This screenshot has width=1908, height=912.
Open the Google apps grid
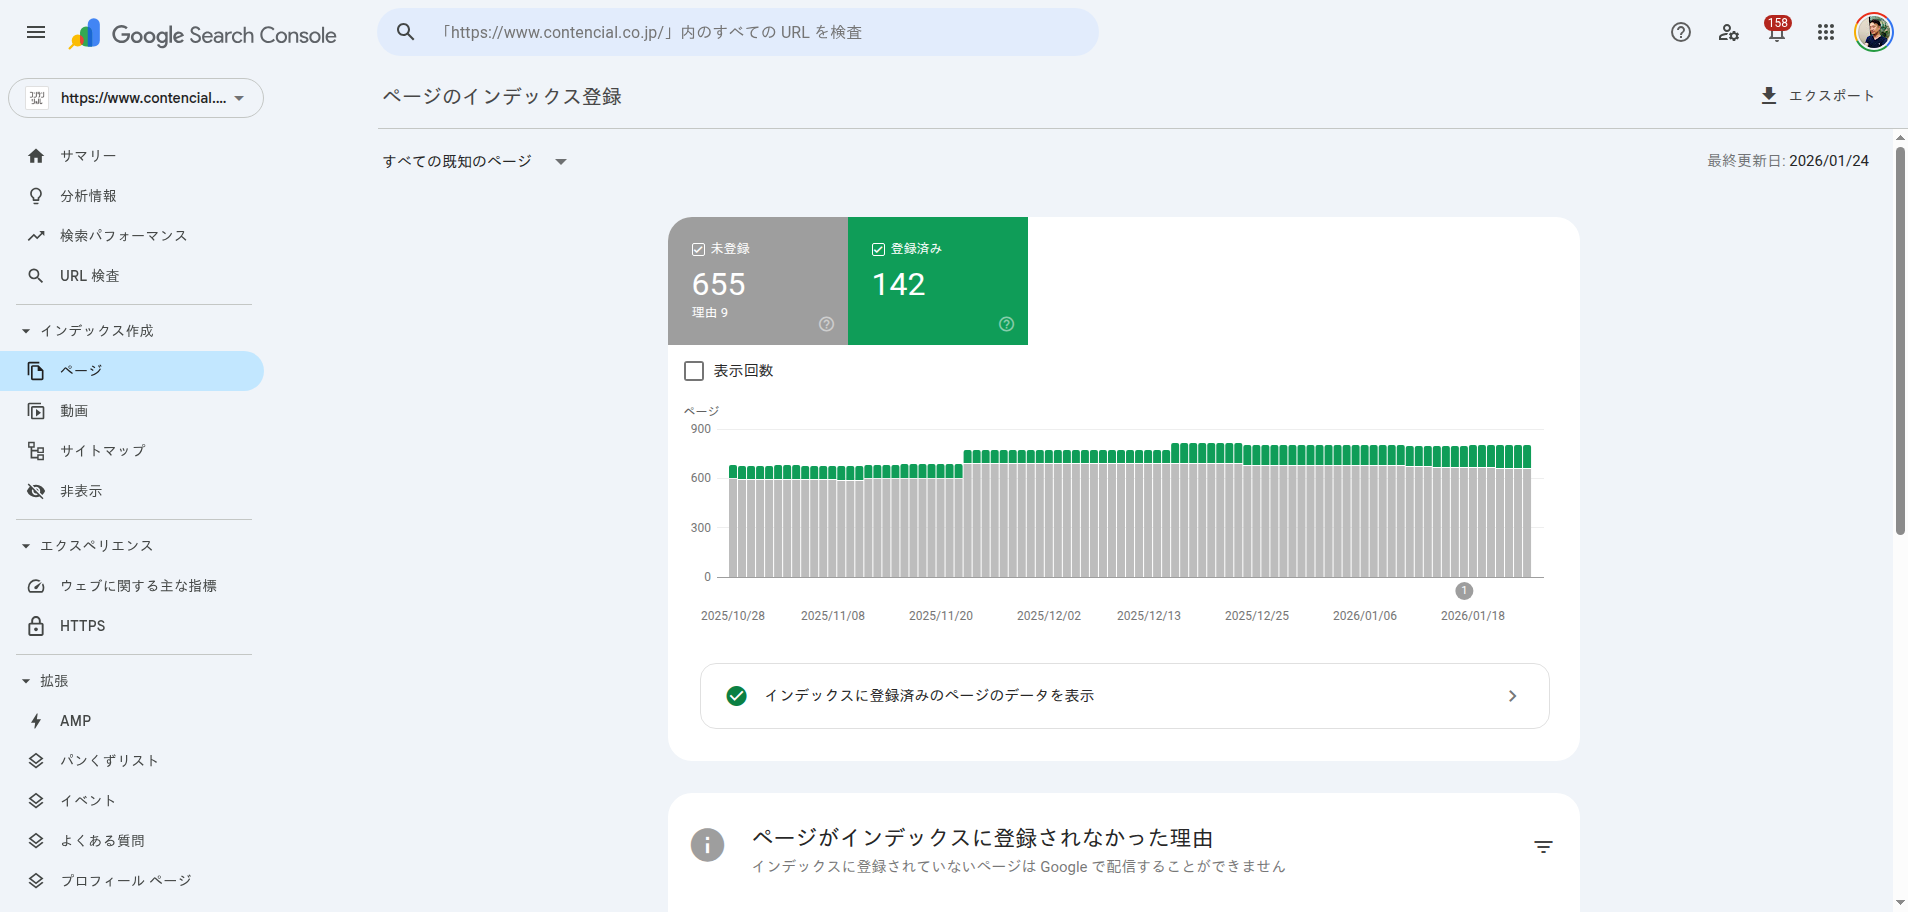pyautogui.click(x=1824, y=32)
